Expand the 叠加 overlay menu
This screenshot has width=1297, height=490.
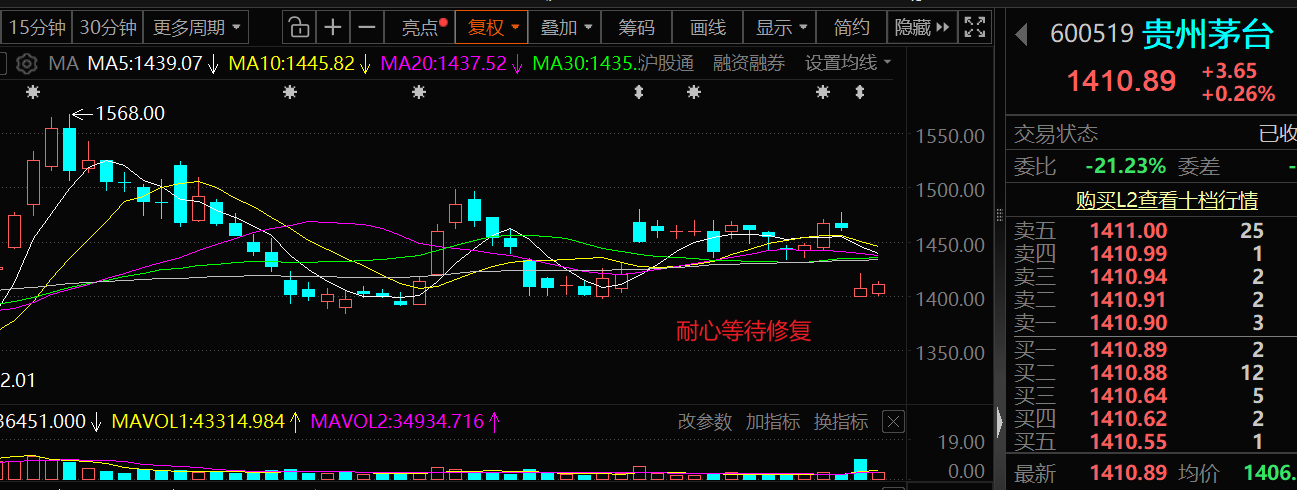tap(566, 27)
